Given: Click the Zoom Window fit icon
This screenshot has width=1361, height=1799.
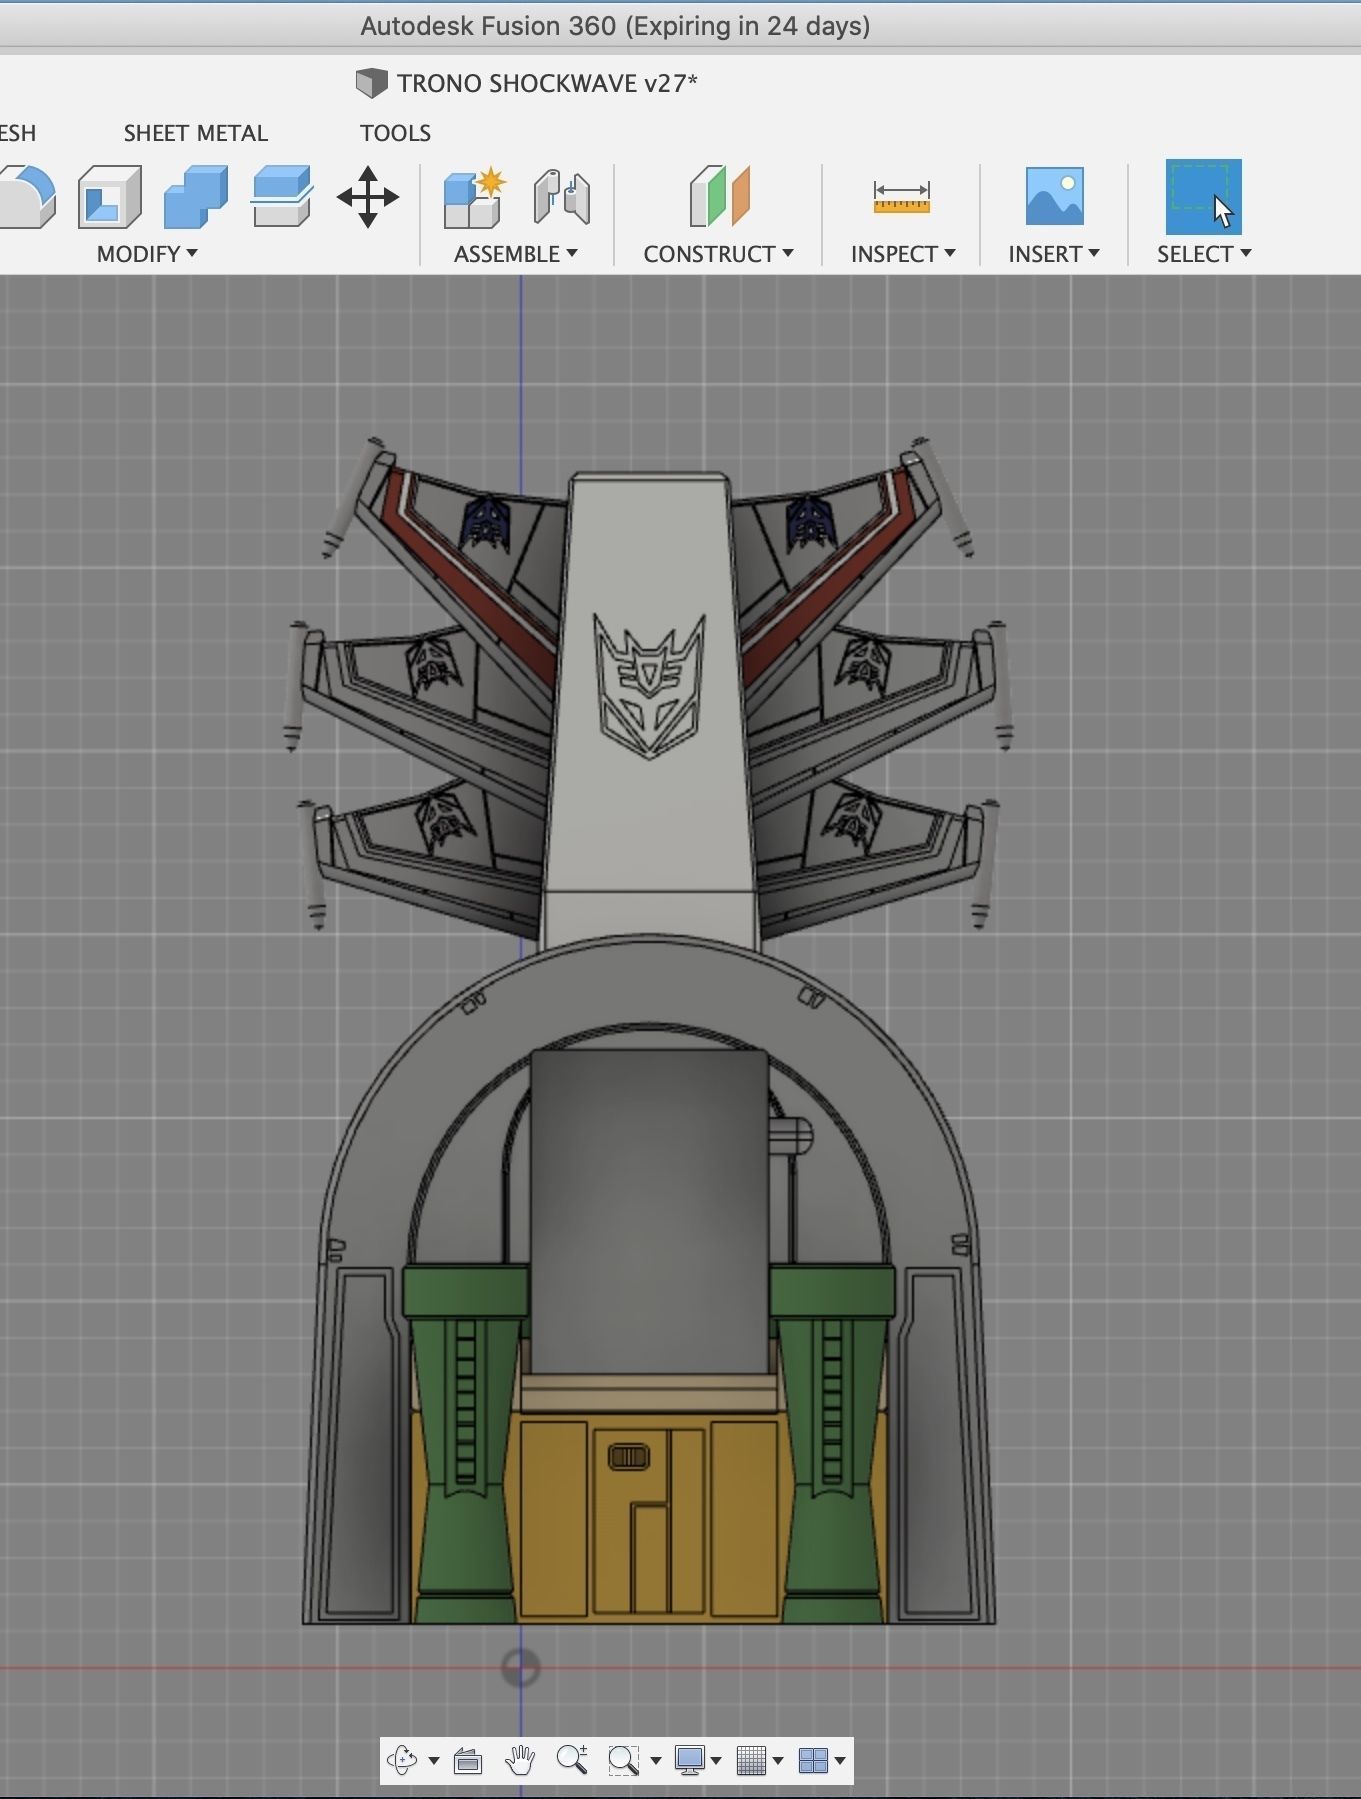Looking at the screenshot, I should pos(624,1760).
